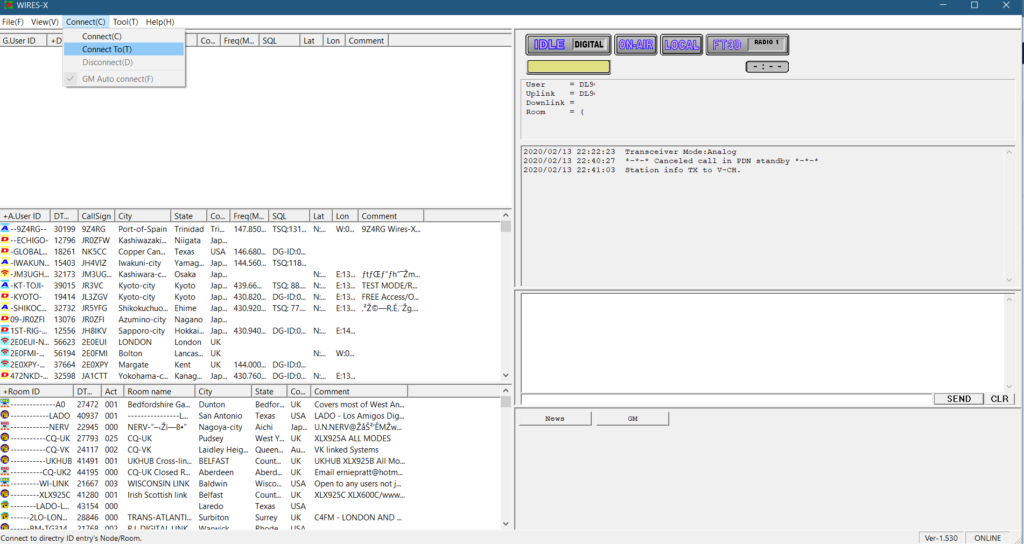Click the room icon for CQ-VK

point(5,449)
